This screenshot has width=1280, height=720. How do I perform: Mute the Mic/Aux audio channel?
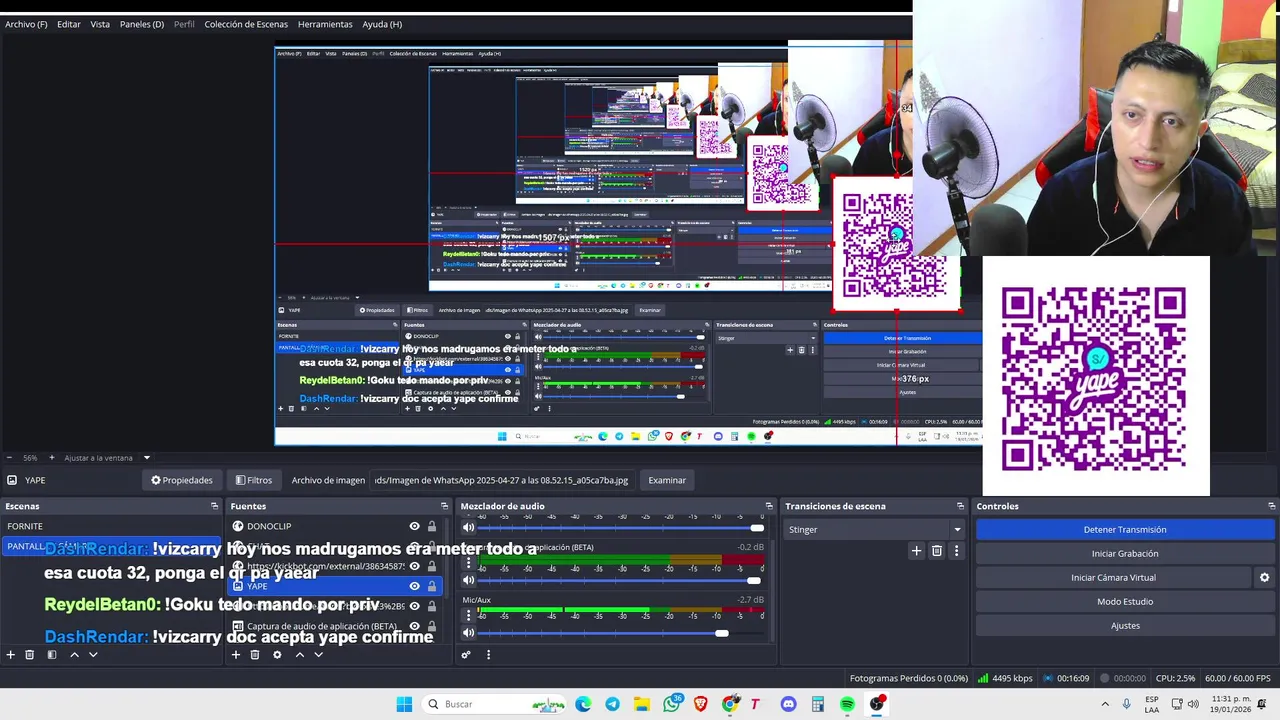tap(468, 632)
